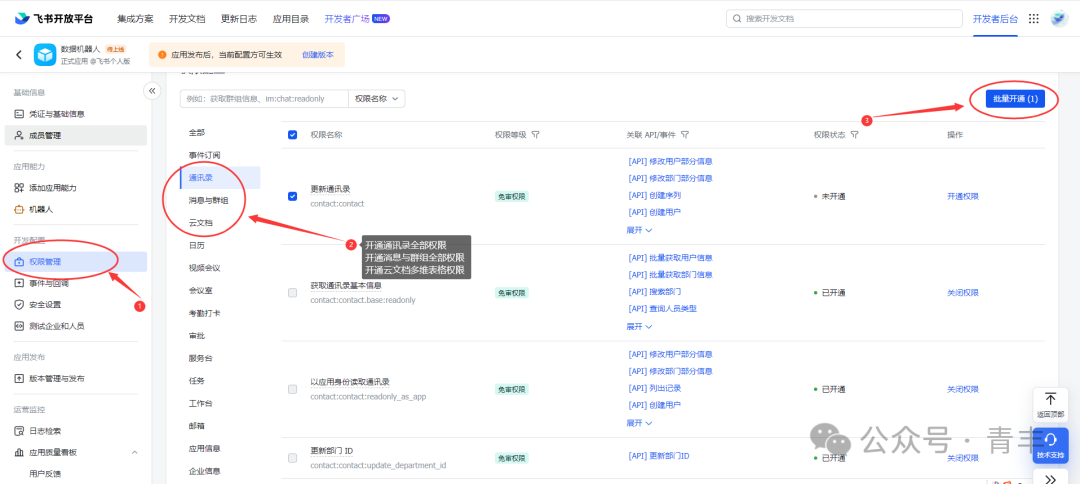This screenshot has width=1080, height=484.
Task: Click filter icon beside 关联 API/事件
Action: tap(685, 135)
